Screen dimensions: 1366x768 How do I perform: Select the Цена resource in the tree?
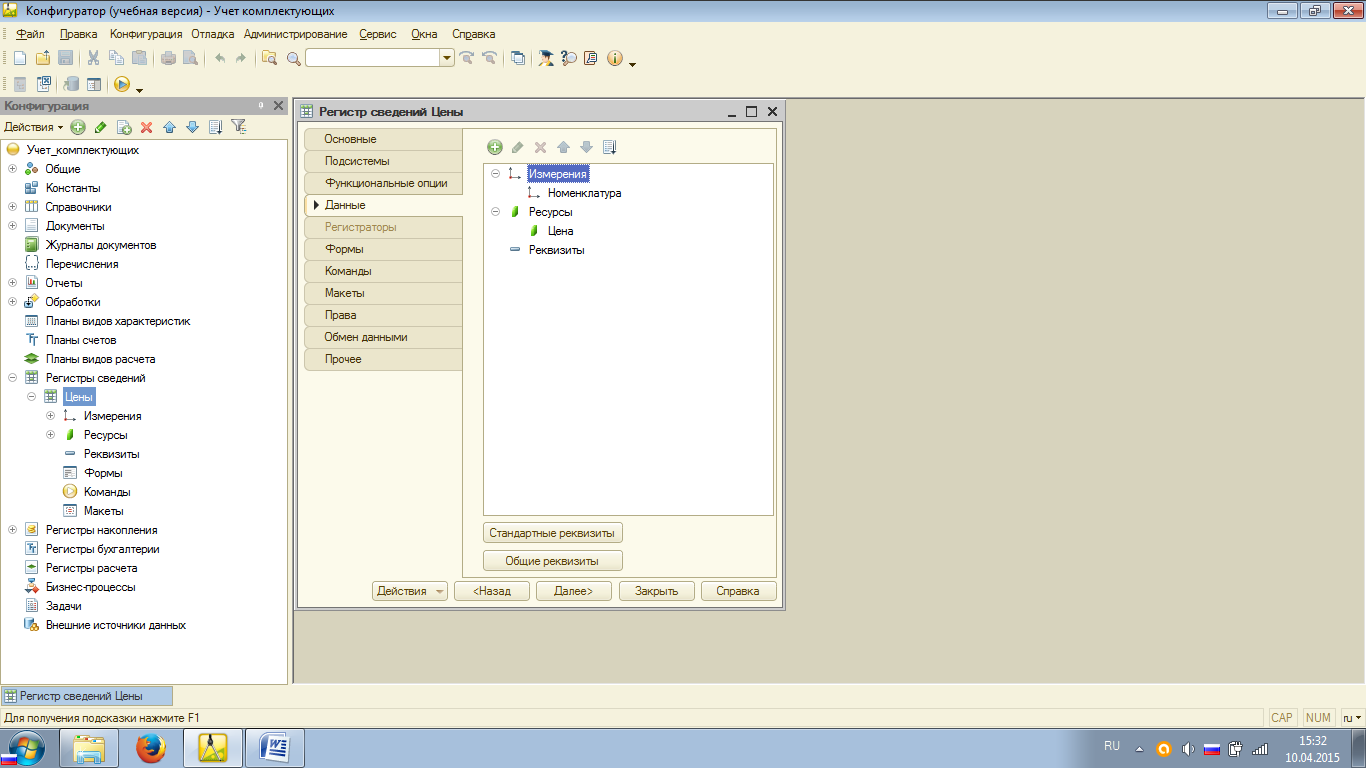[560, 231]
